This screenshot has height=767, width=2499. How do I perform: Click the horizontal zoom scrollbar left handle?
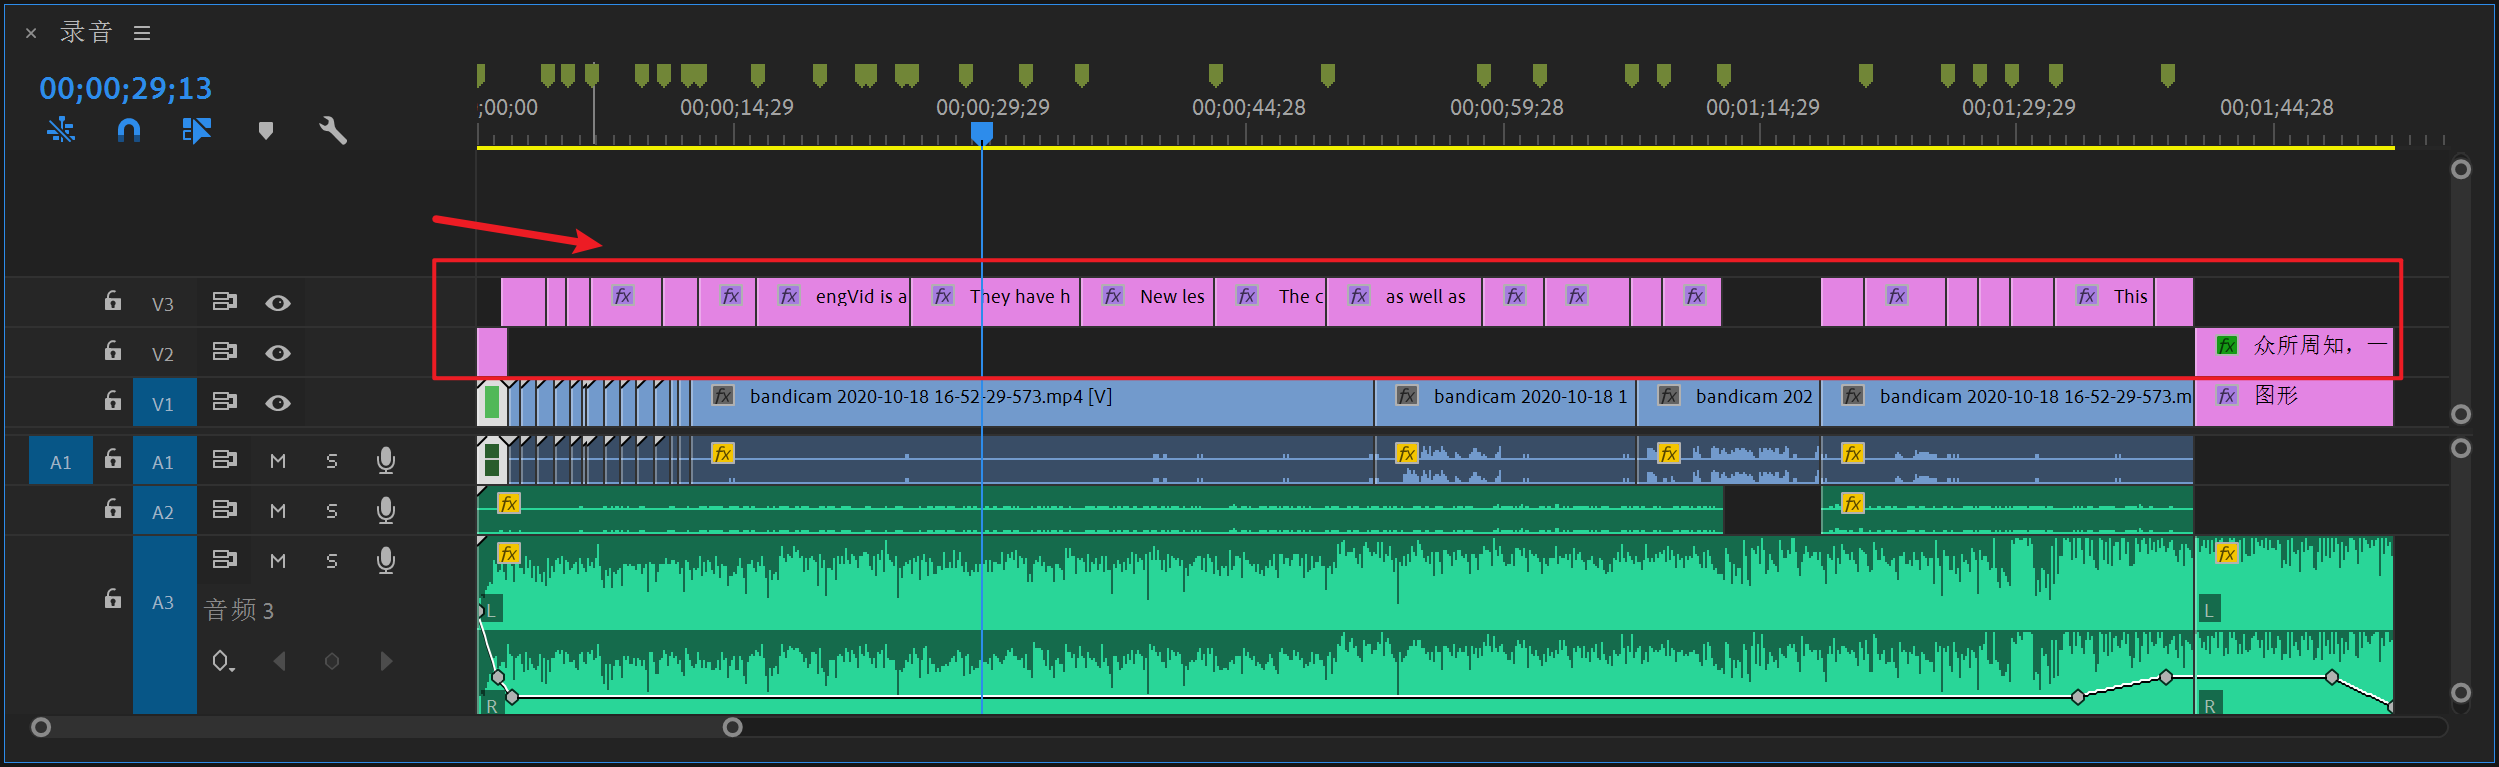(x=41, y=727)
